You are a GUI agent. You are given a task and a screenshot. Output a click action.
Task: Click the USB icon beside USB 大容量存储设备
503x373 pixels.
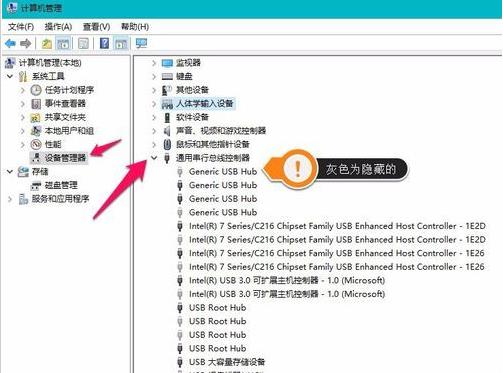tap(180, 362)
